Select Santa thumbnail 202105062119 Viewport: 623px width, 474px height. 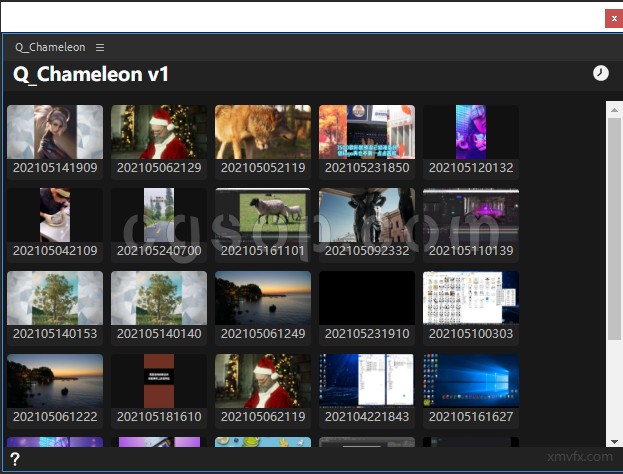coord(263,389)
